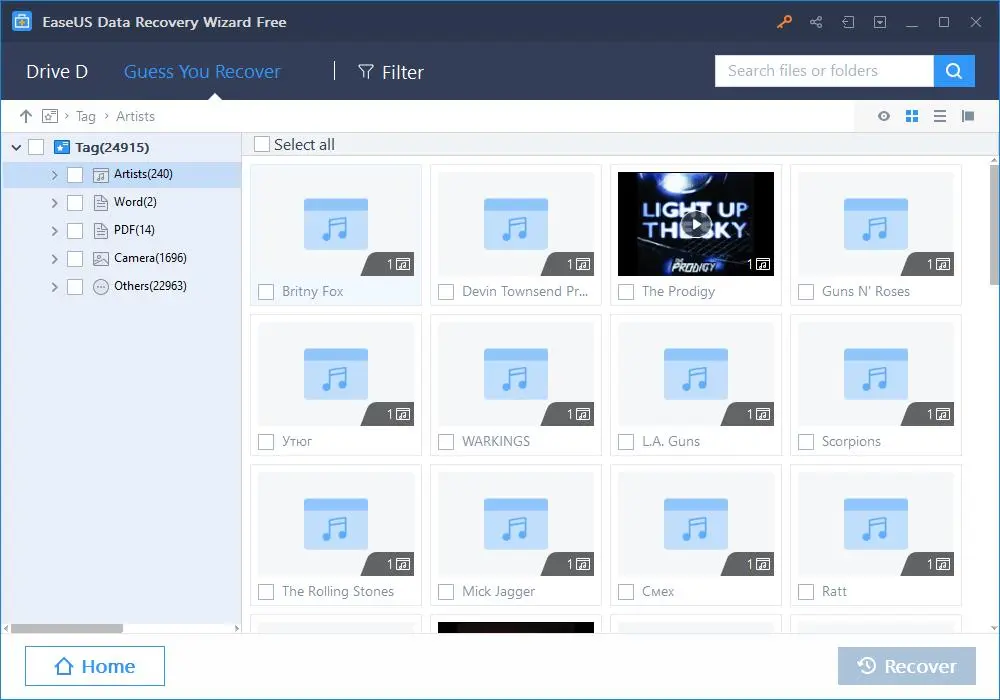Check The Prodigy item checkbox

click(626, 292)
